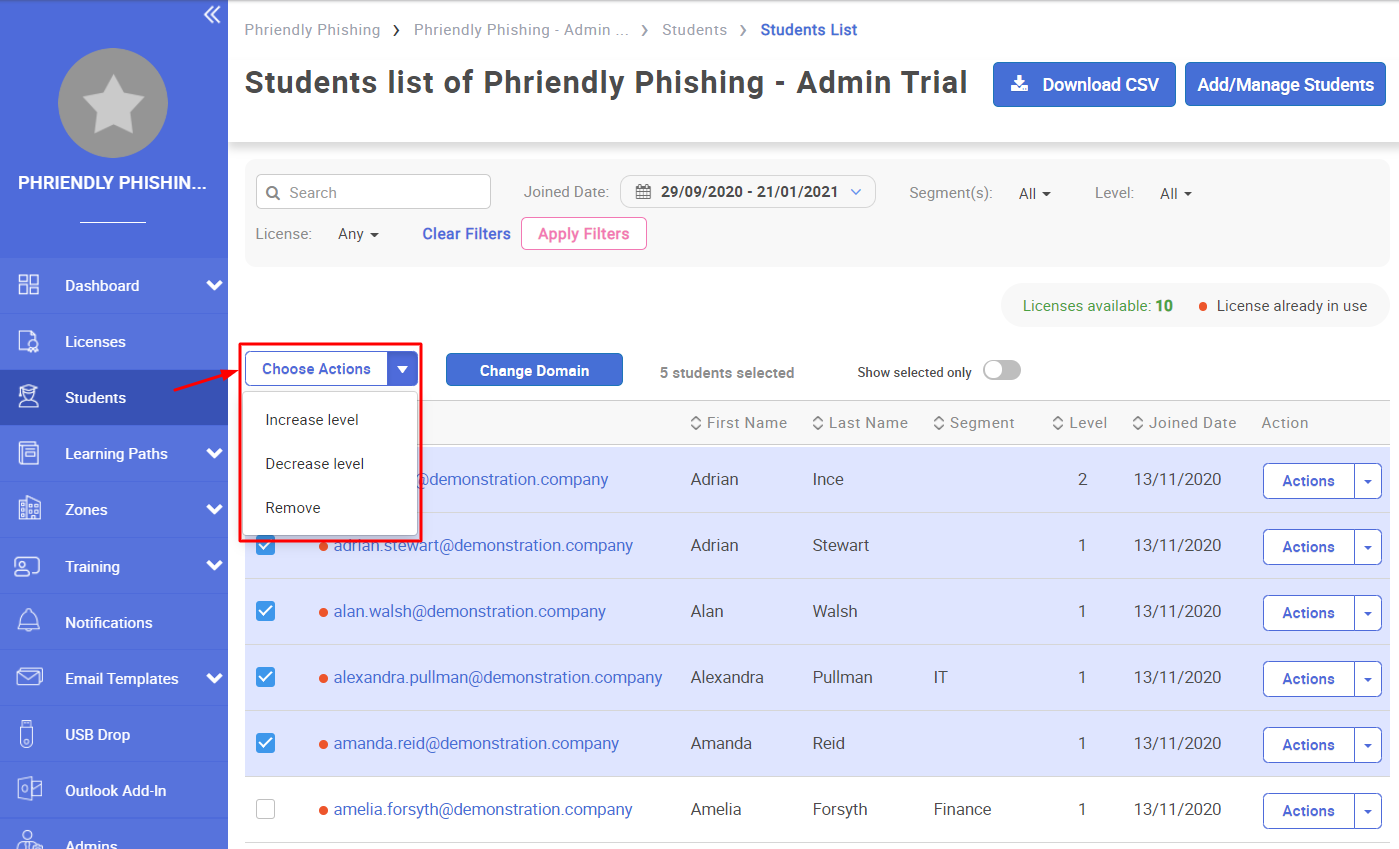Open Actions caret for Amanda Reid row
Image resolution: width=1399 pixels, height=849 pixels.
click(x=1368, y=745)
